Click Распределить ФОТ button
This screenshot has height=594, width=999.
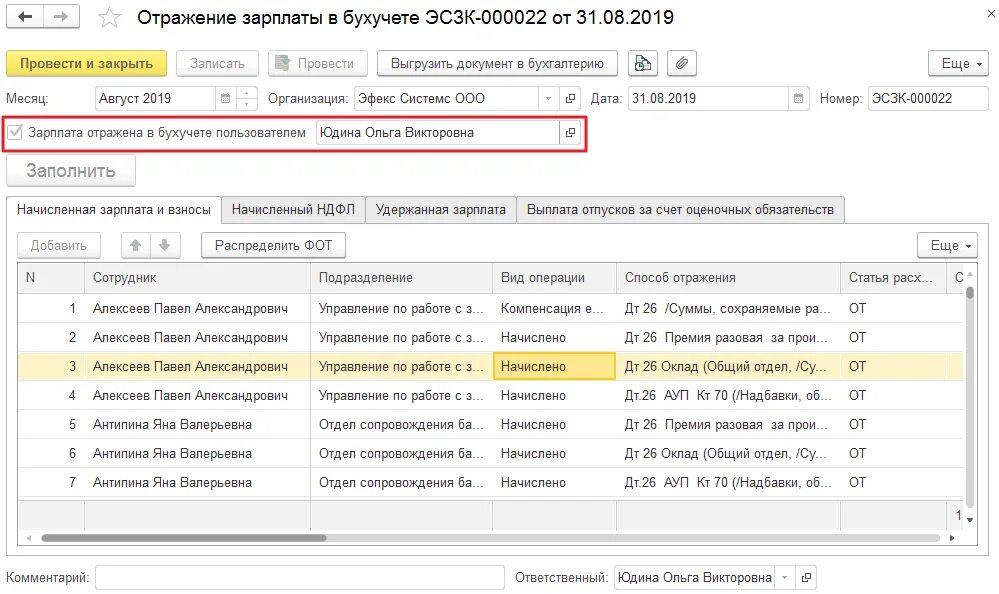(x=273, y=245)
